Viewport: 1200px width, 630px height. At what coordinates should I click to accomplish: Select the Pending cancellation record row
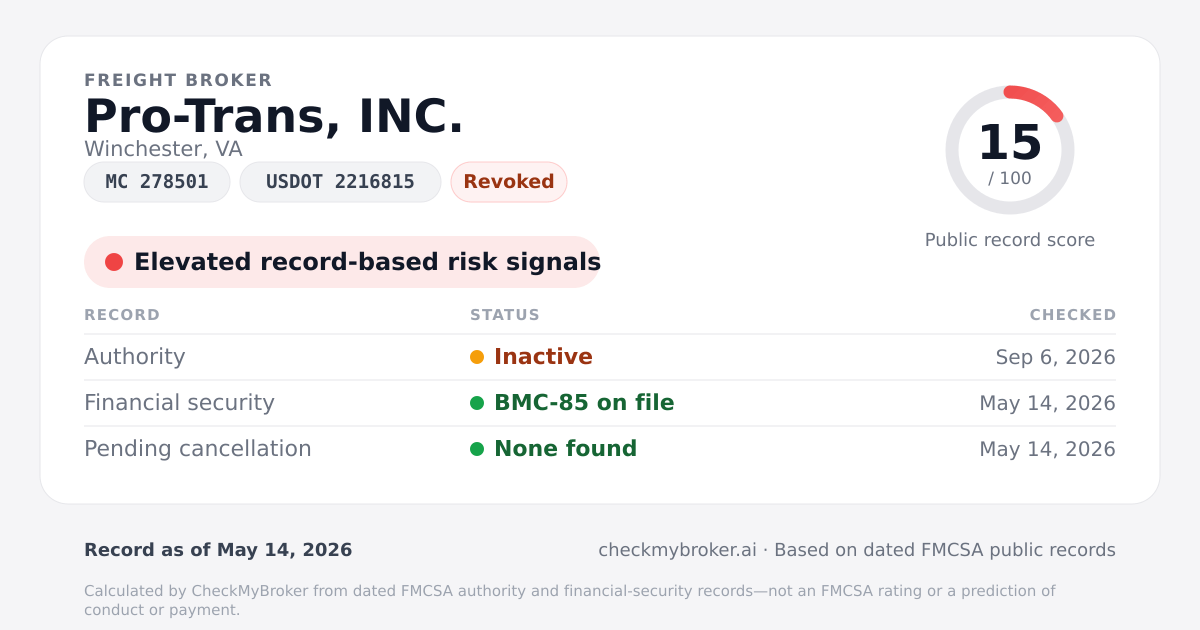coord(600,449)
